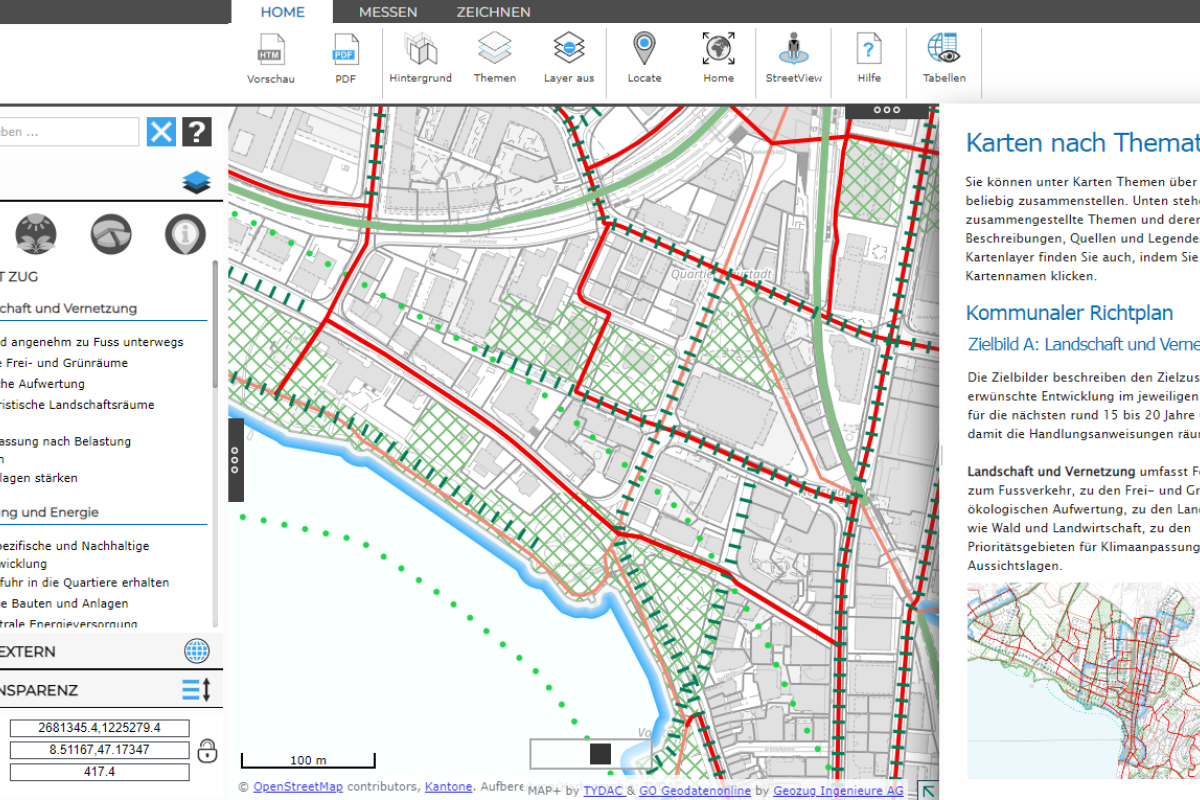The width and height of the screenshot is (1200, 800).
Task: Open the Themen layers tool
Action: point(494,50)
